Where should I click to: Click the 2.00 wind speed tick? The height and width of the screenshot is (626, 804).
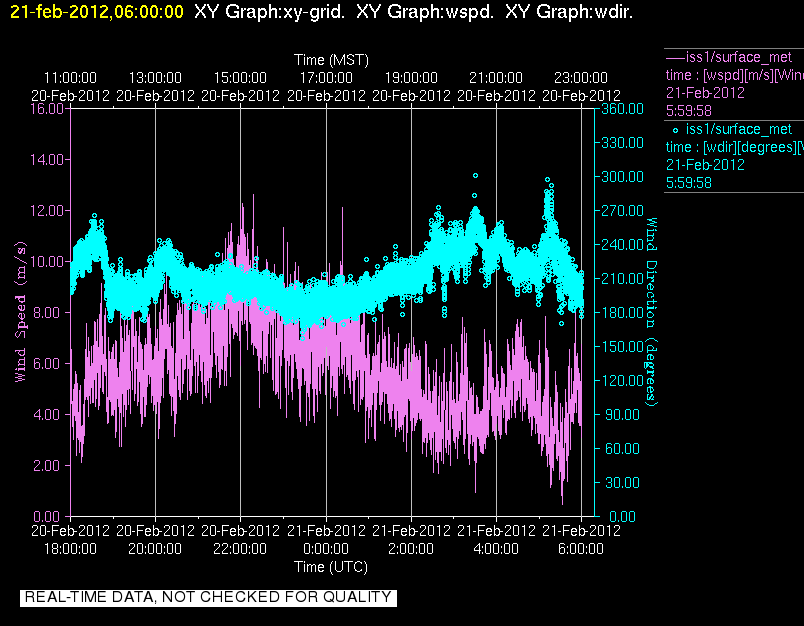49,466
